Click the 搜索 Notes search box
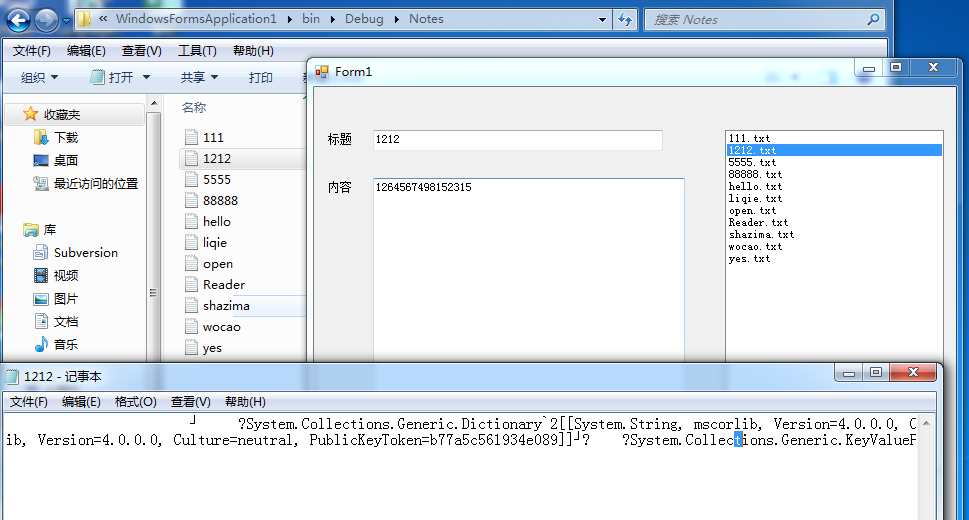Viewport: 969px width, 520px height. click(765, 20)
